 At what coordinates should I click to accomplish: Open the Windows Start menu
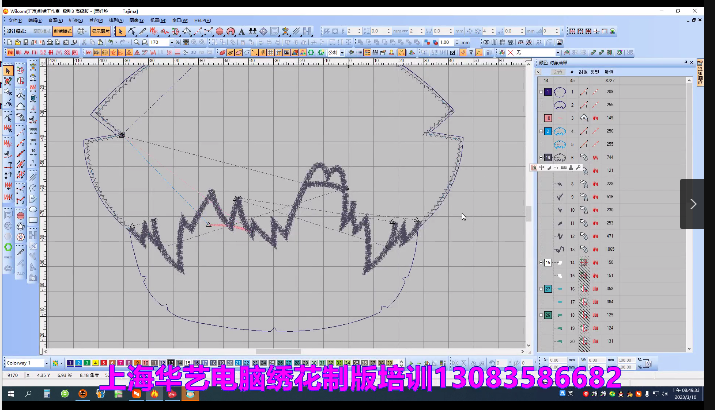coord(10,395)
